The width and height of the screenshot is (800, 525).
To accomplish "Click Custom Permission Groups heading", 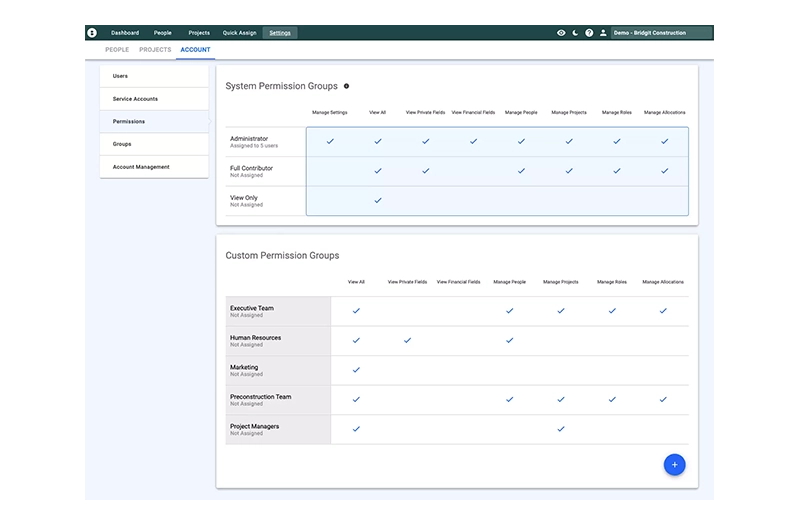I will point(282,256).
